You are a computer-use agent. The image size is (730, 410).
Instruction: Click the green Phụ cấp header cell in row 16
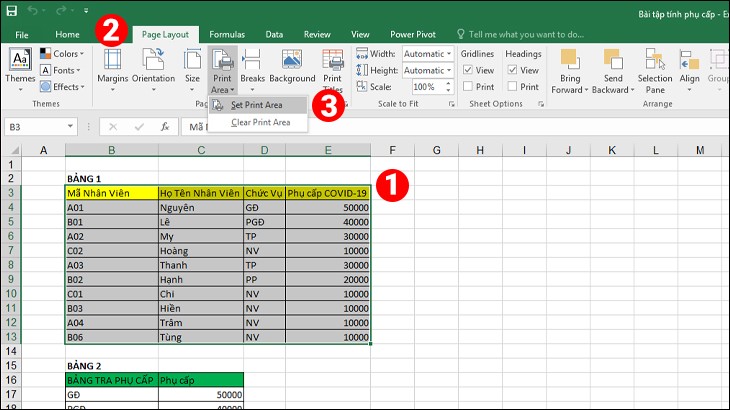click(x=201, y=380)
